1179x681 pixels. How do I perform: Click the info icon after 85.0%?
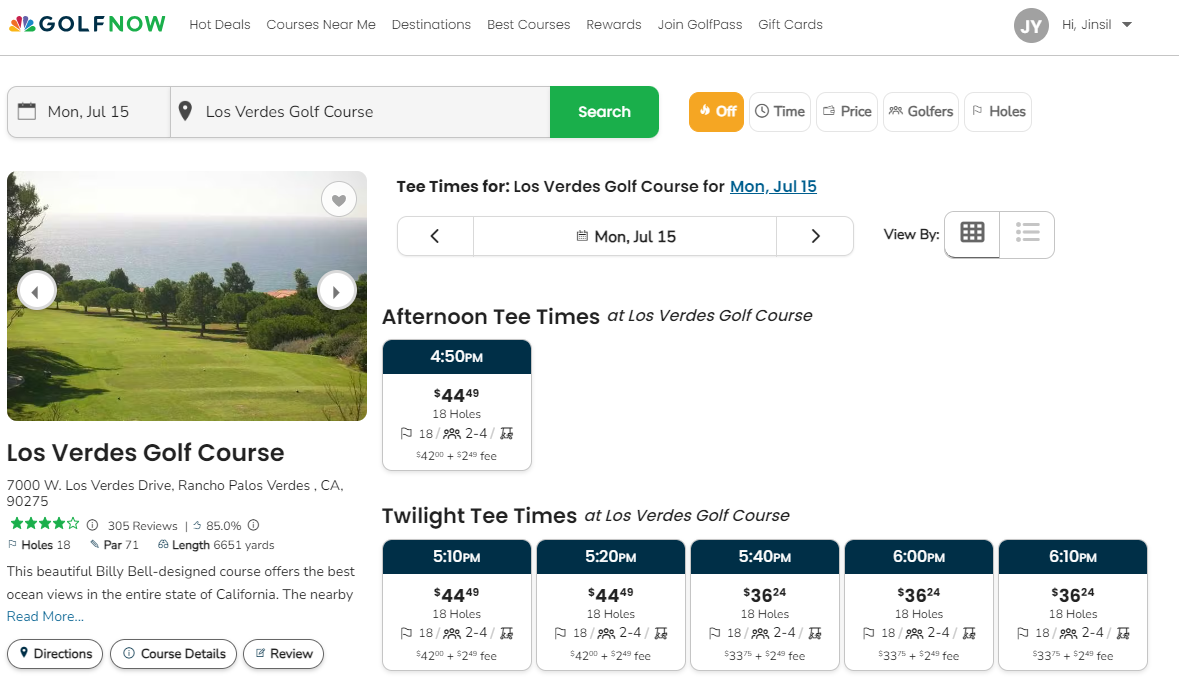253,525
